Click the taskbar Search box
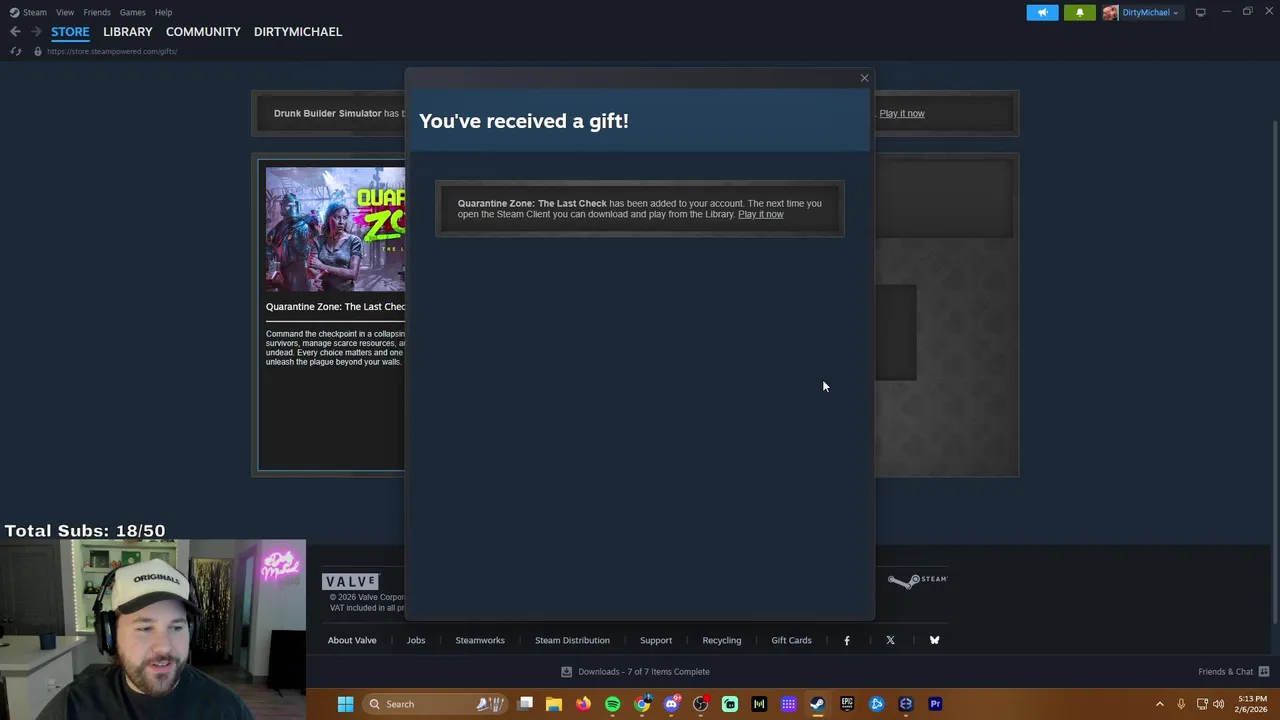1280x720 pixels. [433, 704]
